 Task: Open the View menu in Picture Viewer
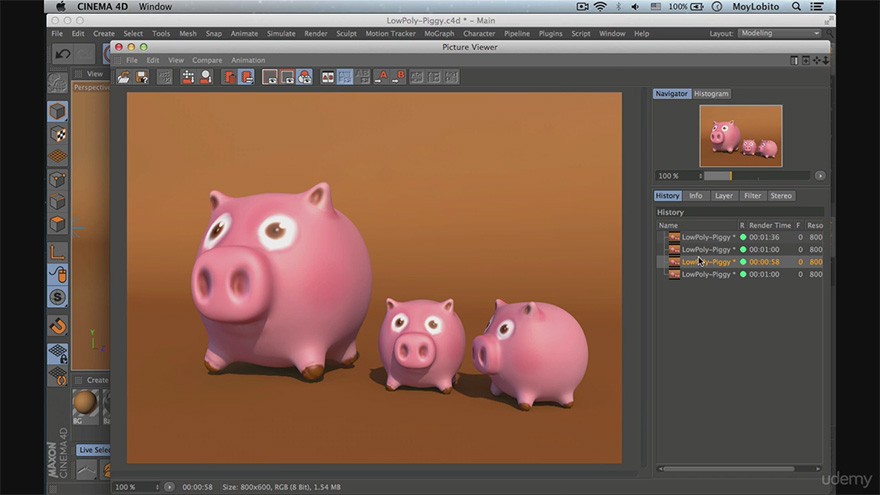pyautogui.click(x=176, y=60)
